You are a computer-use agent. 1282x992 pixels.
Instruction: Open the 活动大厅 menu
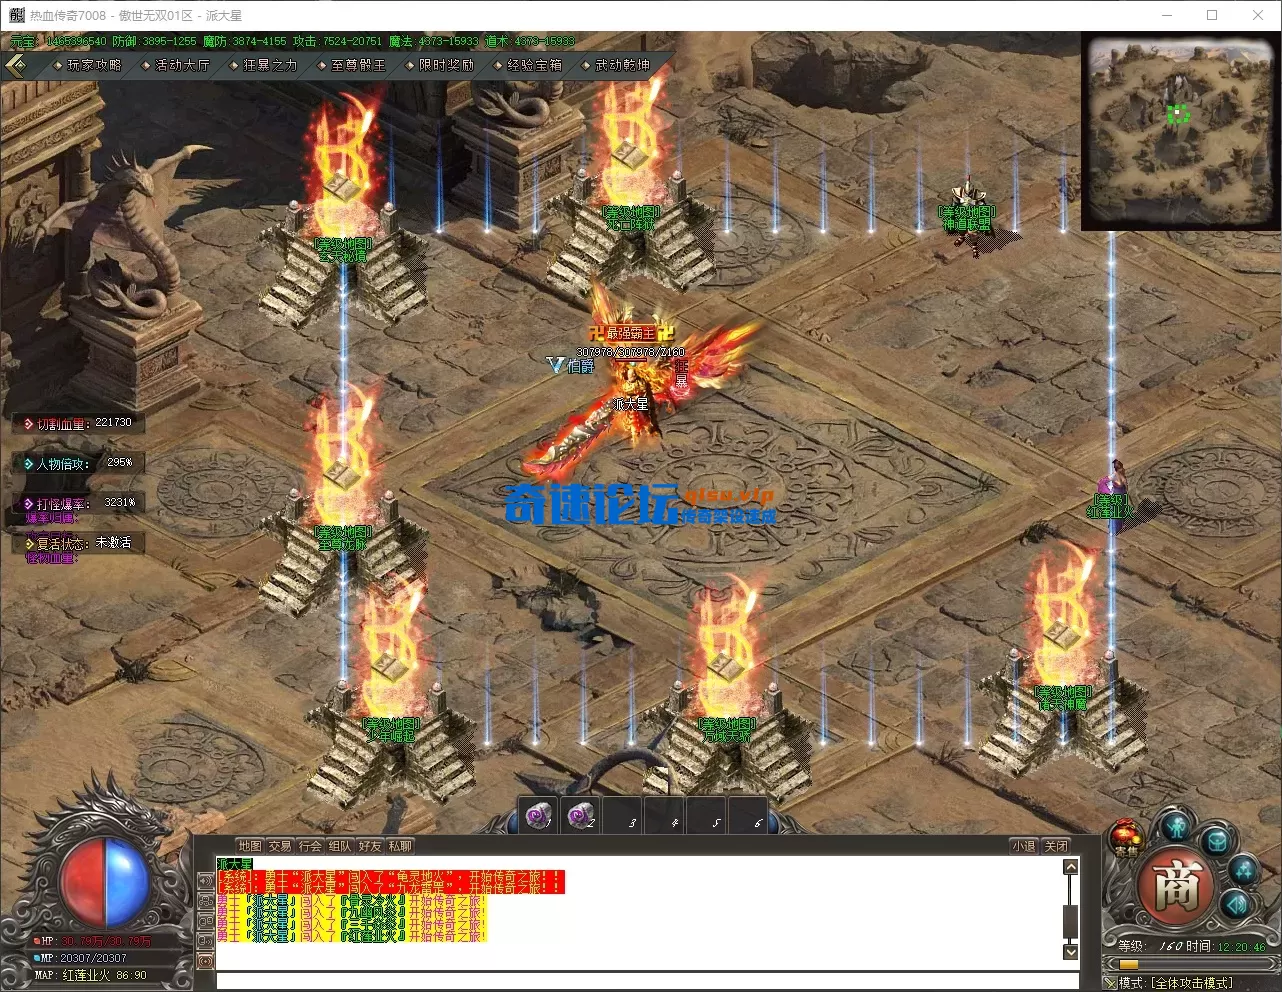182,65
